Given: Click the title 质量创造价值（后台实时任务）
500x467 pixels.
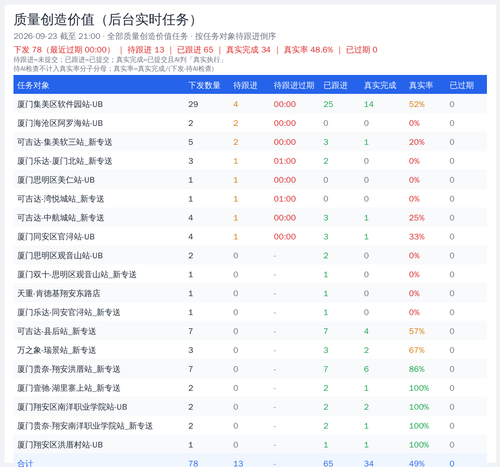Looking at the screenshot, I should point(105,20).
